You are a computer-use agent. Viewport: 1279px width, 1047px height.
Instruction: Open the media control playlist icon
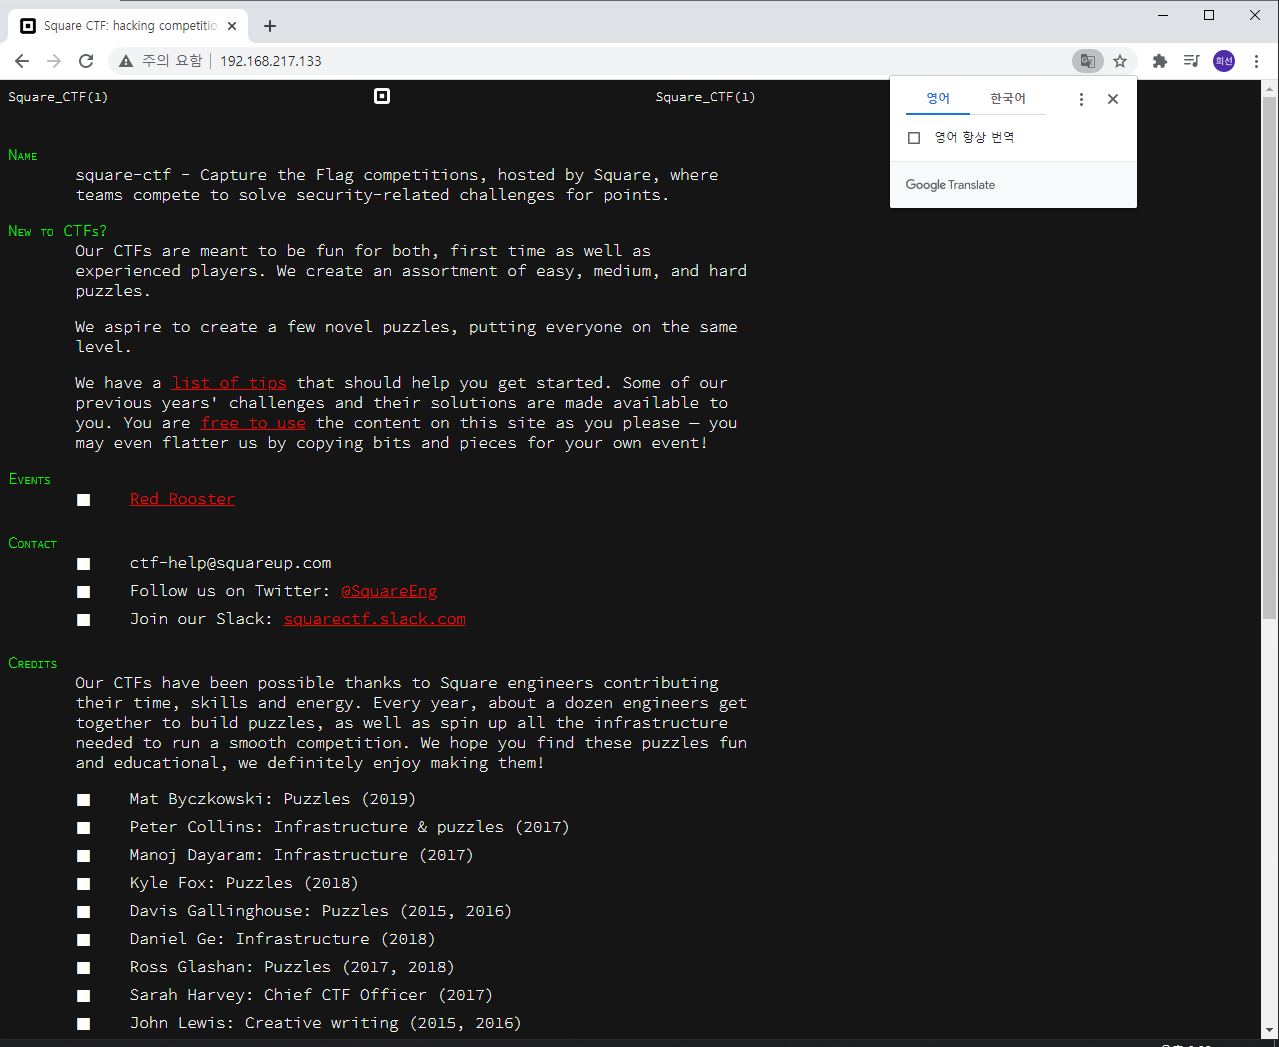1192,61
